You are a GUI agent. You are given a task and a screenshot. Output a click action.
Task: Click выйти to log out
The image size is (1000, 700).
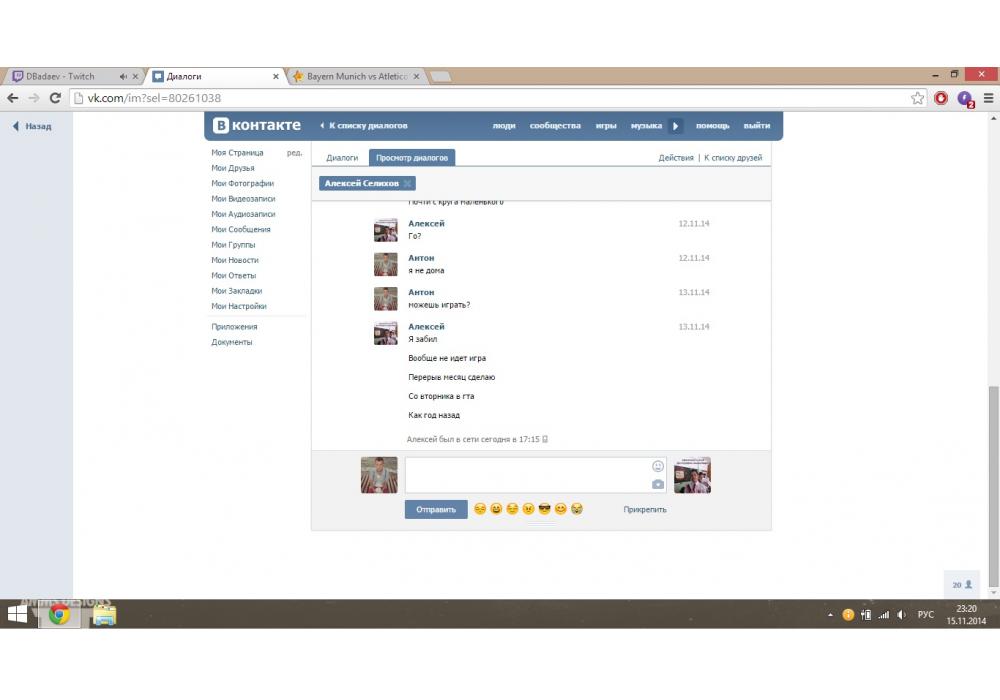(756, 126)
